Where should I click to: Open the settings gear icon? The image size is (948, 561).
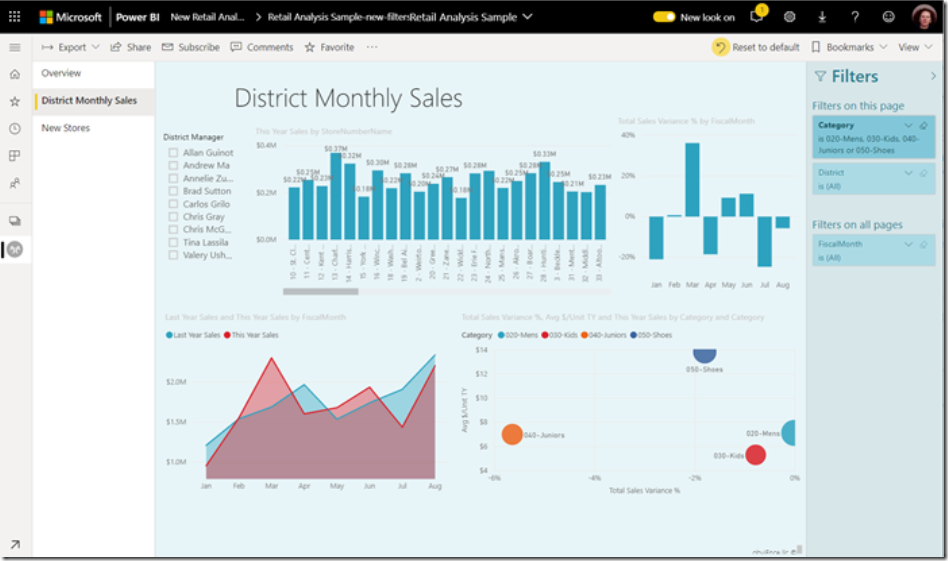(x=790, y=17)
